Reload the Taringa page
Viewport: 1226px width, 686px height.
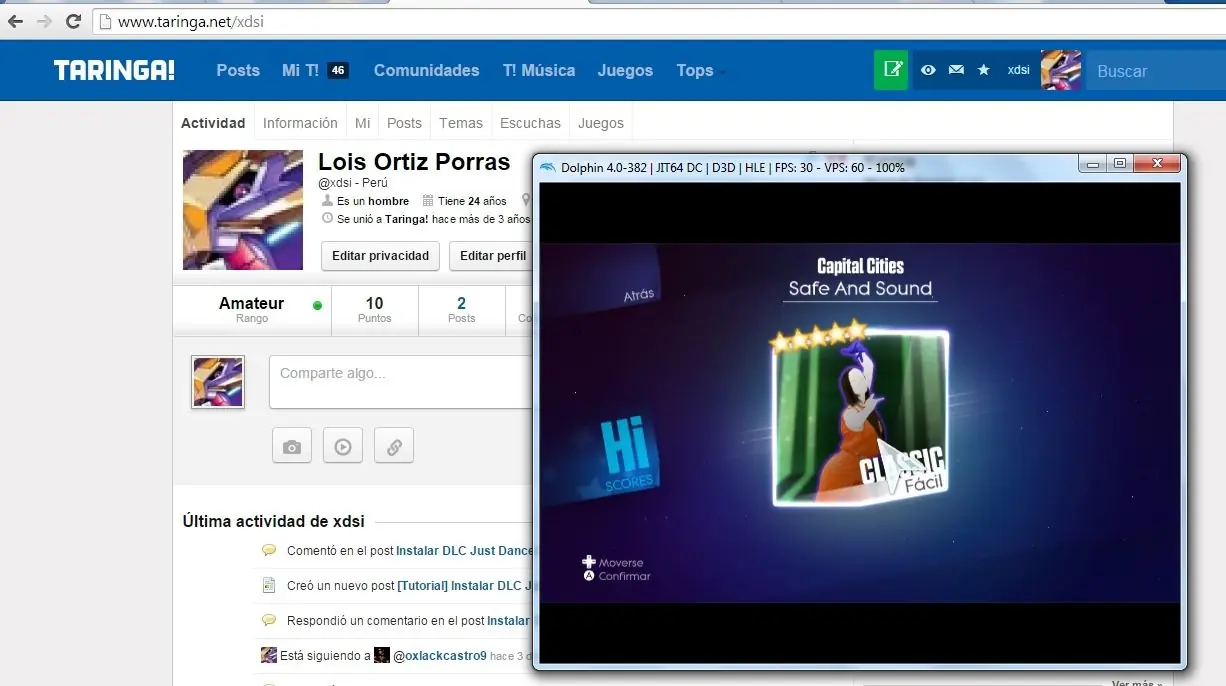pyautogui.click(x=73, y=21)
